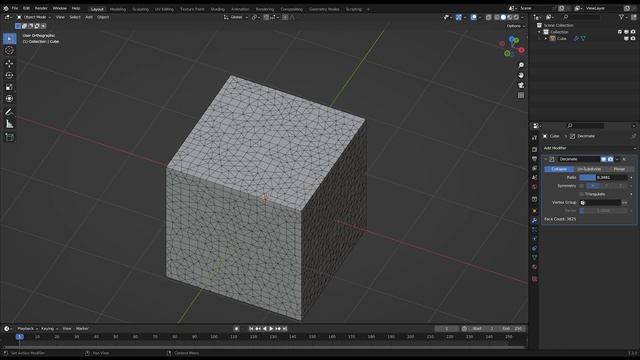This screenshot has width=640, height=360.
Task: Switch to the Modeling workspace tab
Action: point(118,9)
